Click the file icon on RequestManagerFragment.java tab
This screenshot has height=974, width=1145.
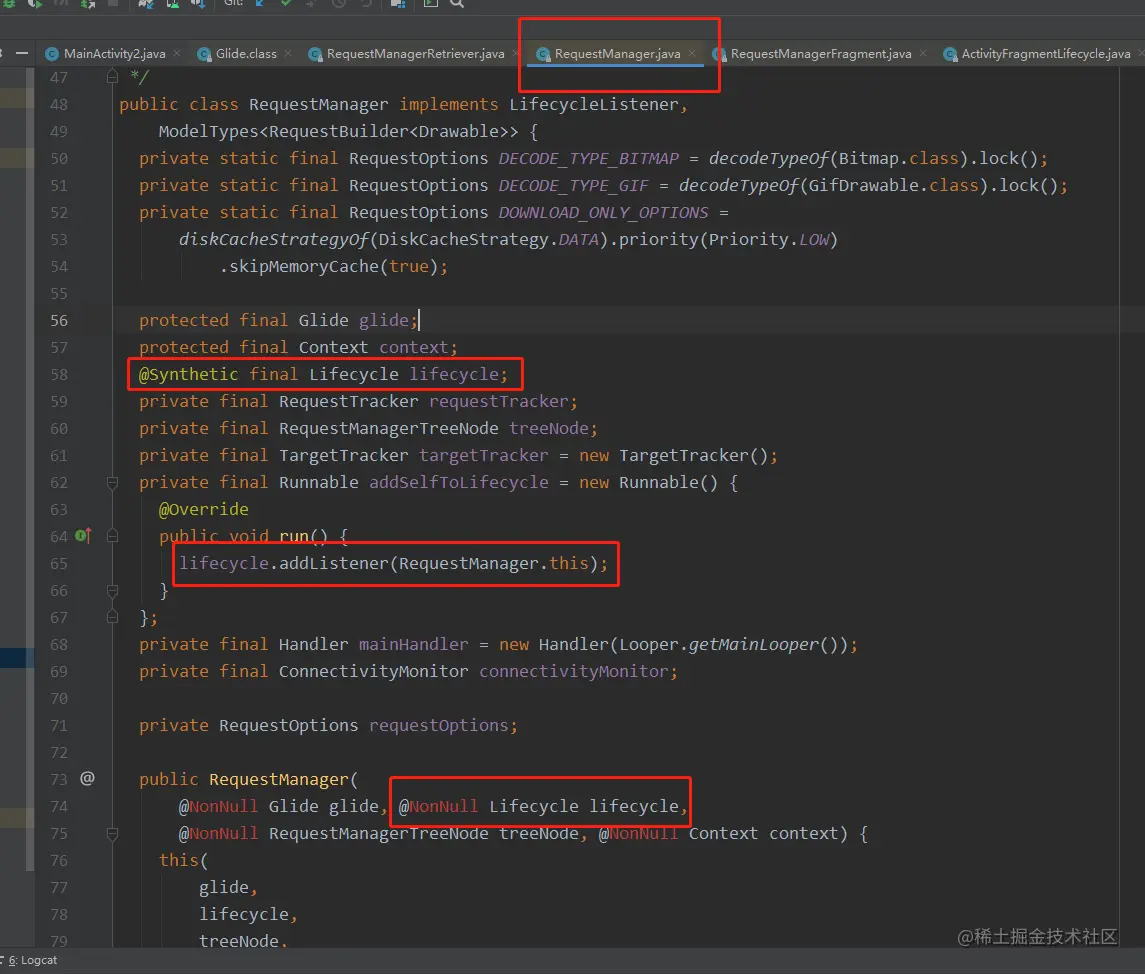(x=719, y=54)
